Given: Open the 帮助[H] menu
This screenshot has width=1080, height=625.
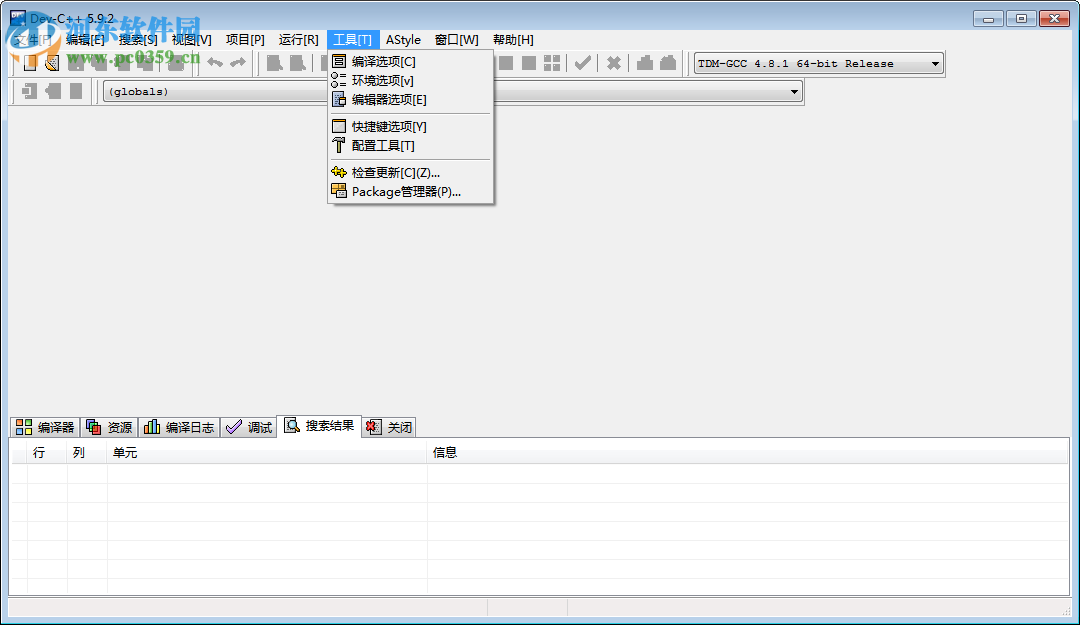Looking at the screenshot, I should [x=513, y=40].
